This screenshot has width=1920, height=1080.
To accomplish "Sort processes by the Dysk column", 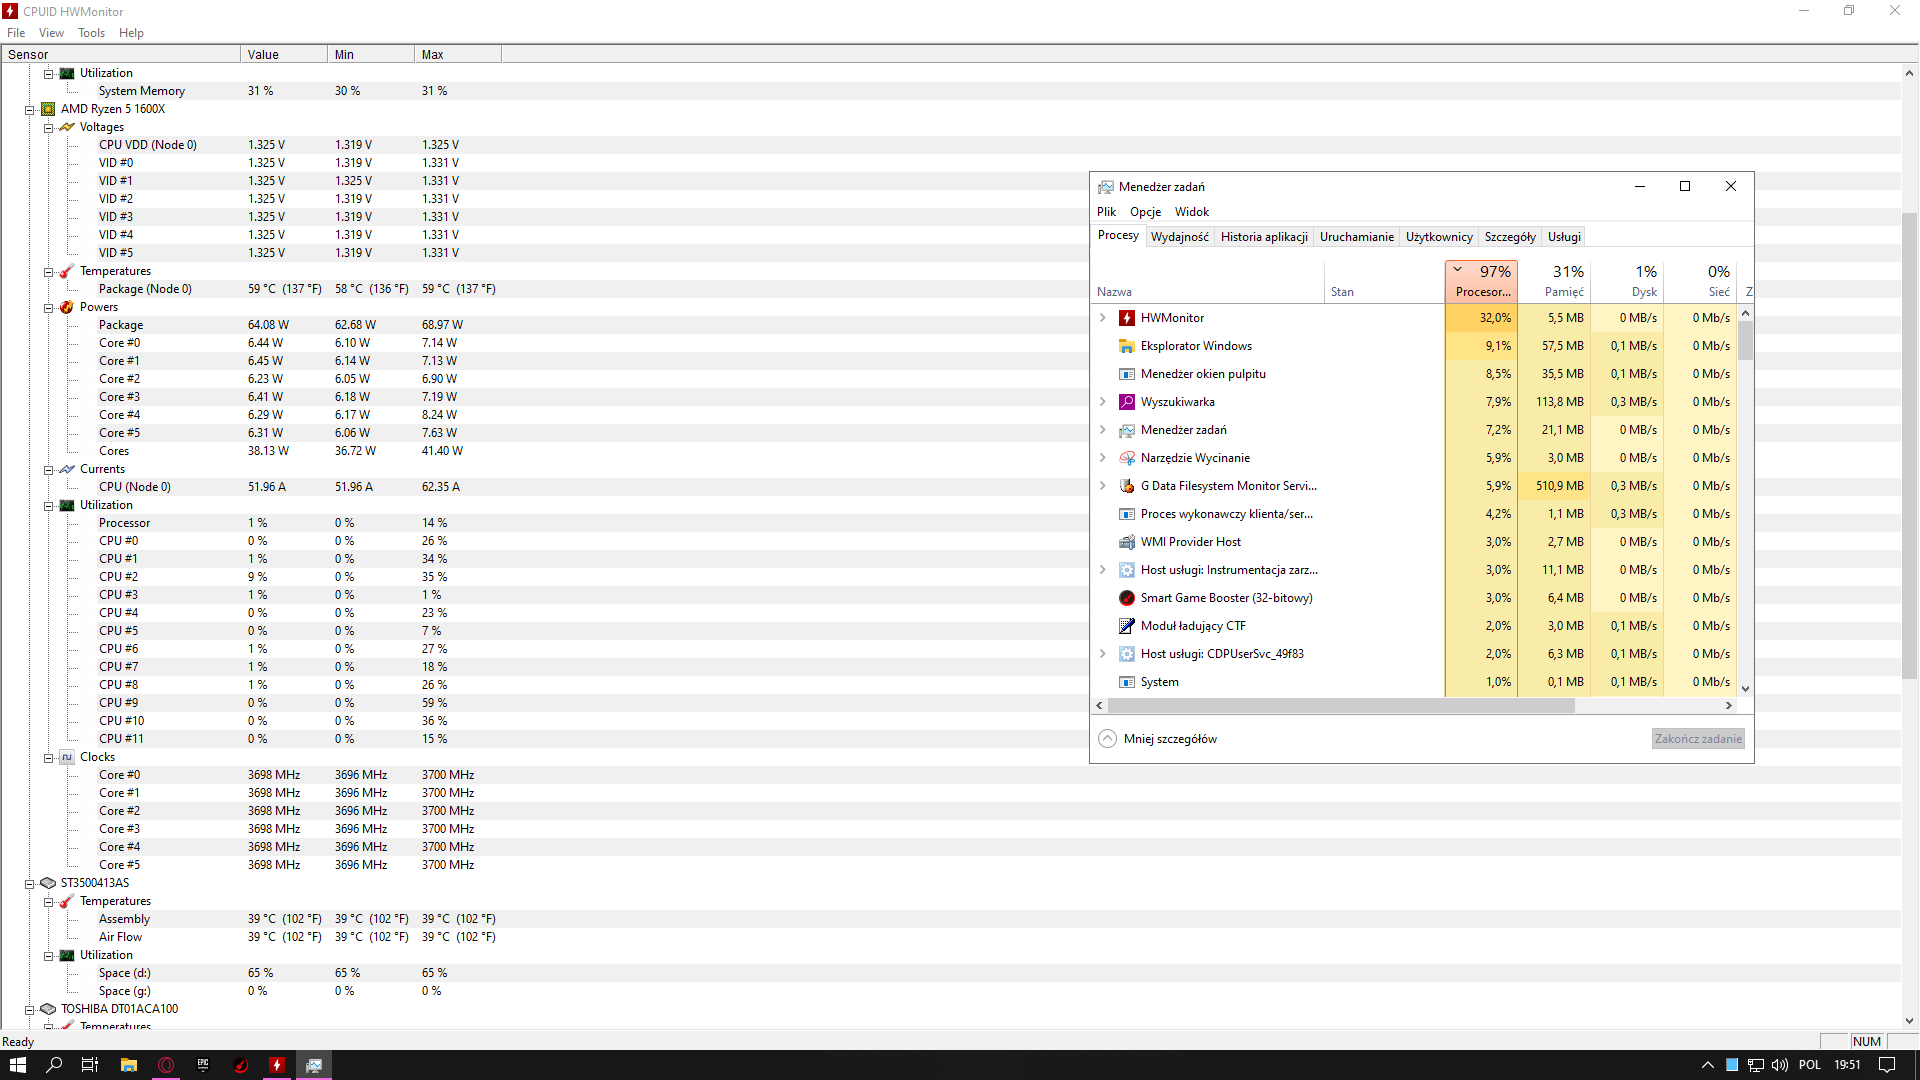I will tap(1627, 281).
